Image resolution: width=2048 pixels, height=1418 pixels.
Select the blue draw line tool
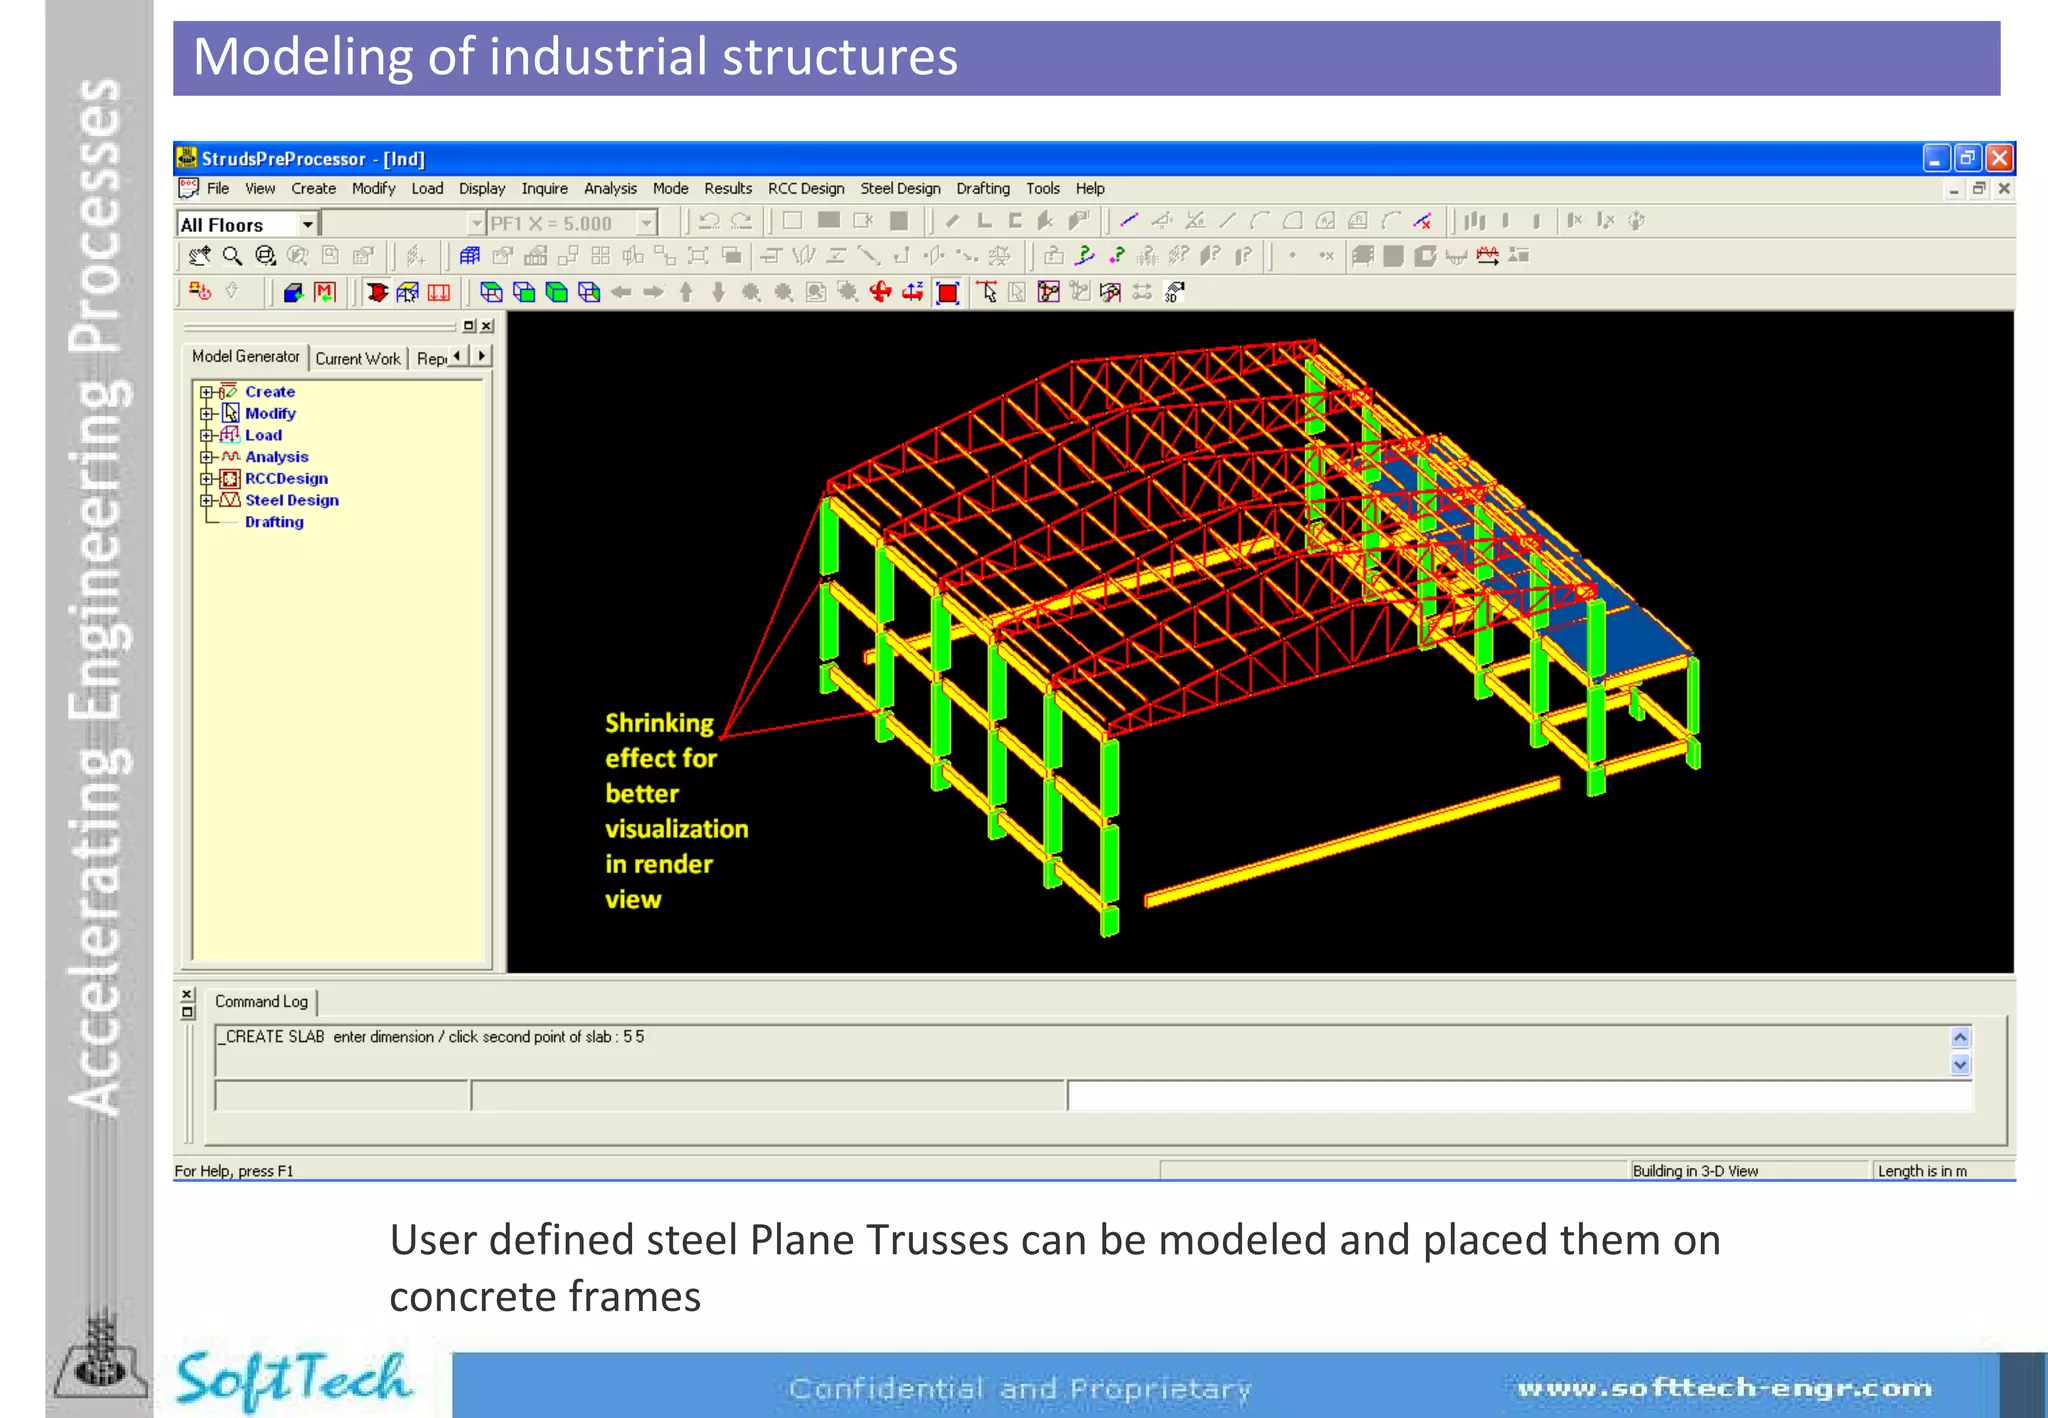(1130, 221)
